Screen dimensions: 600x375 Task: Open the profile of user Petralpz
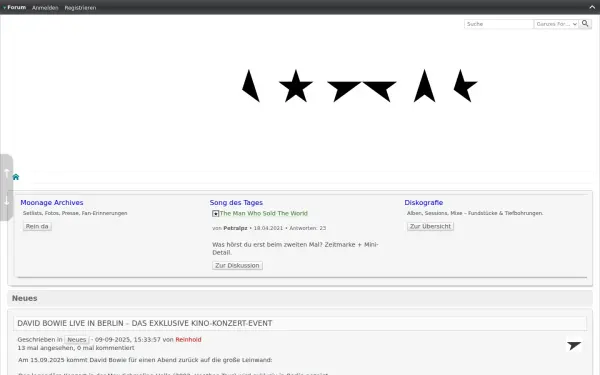pos(235,228)
